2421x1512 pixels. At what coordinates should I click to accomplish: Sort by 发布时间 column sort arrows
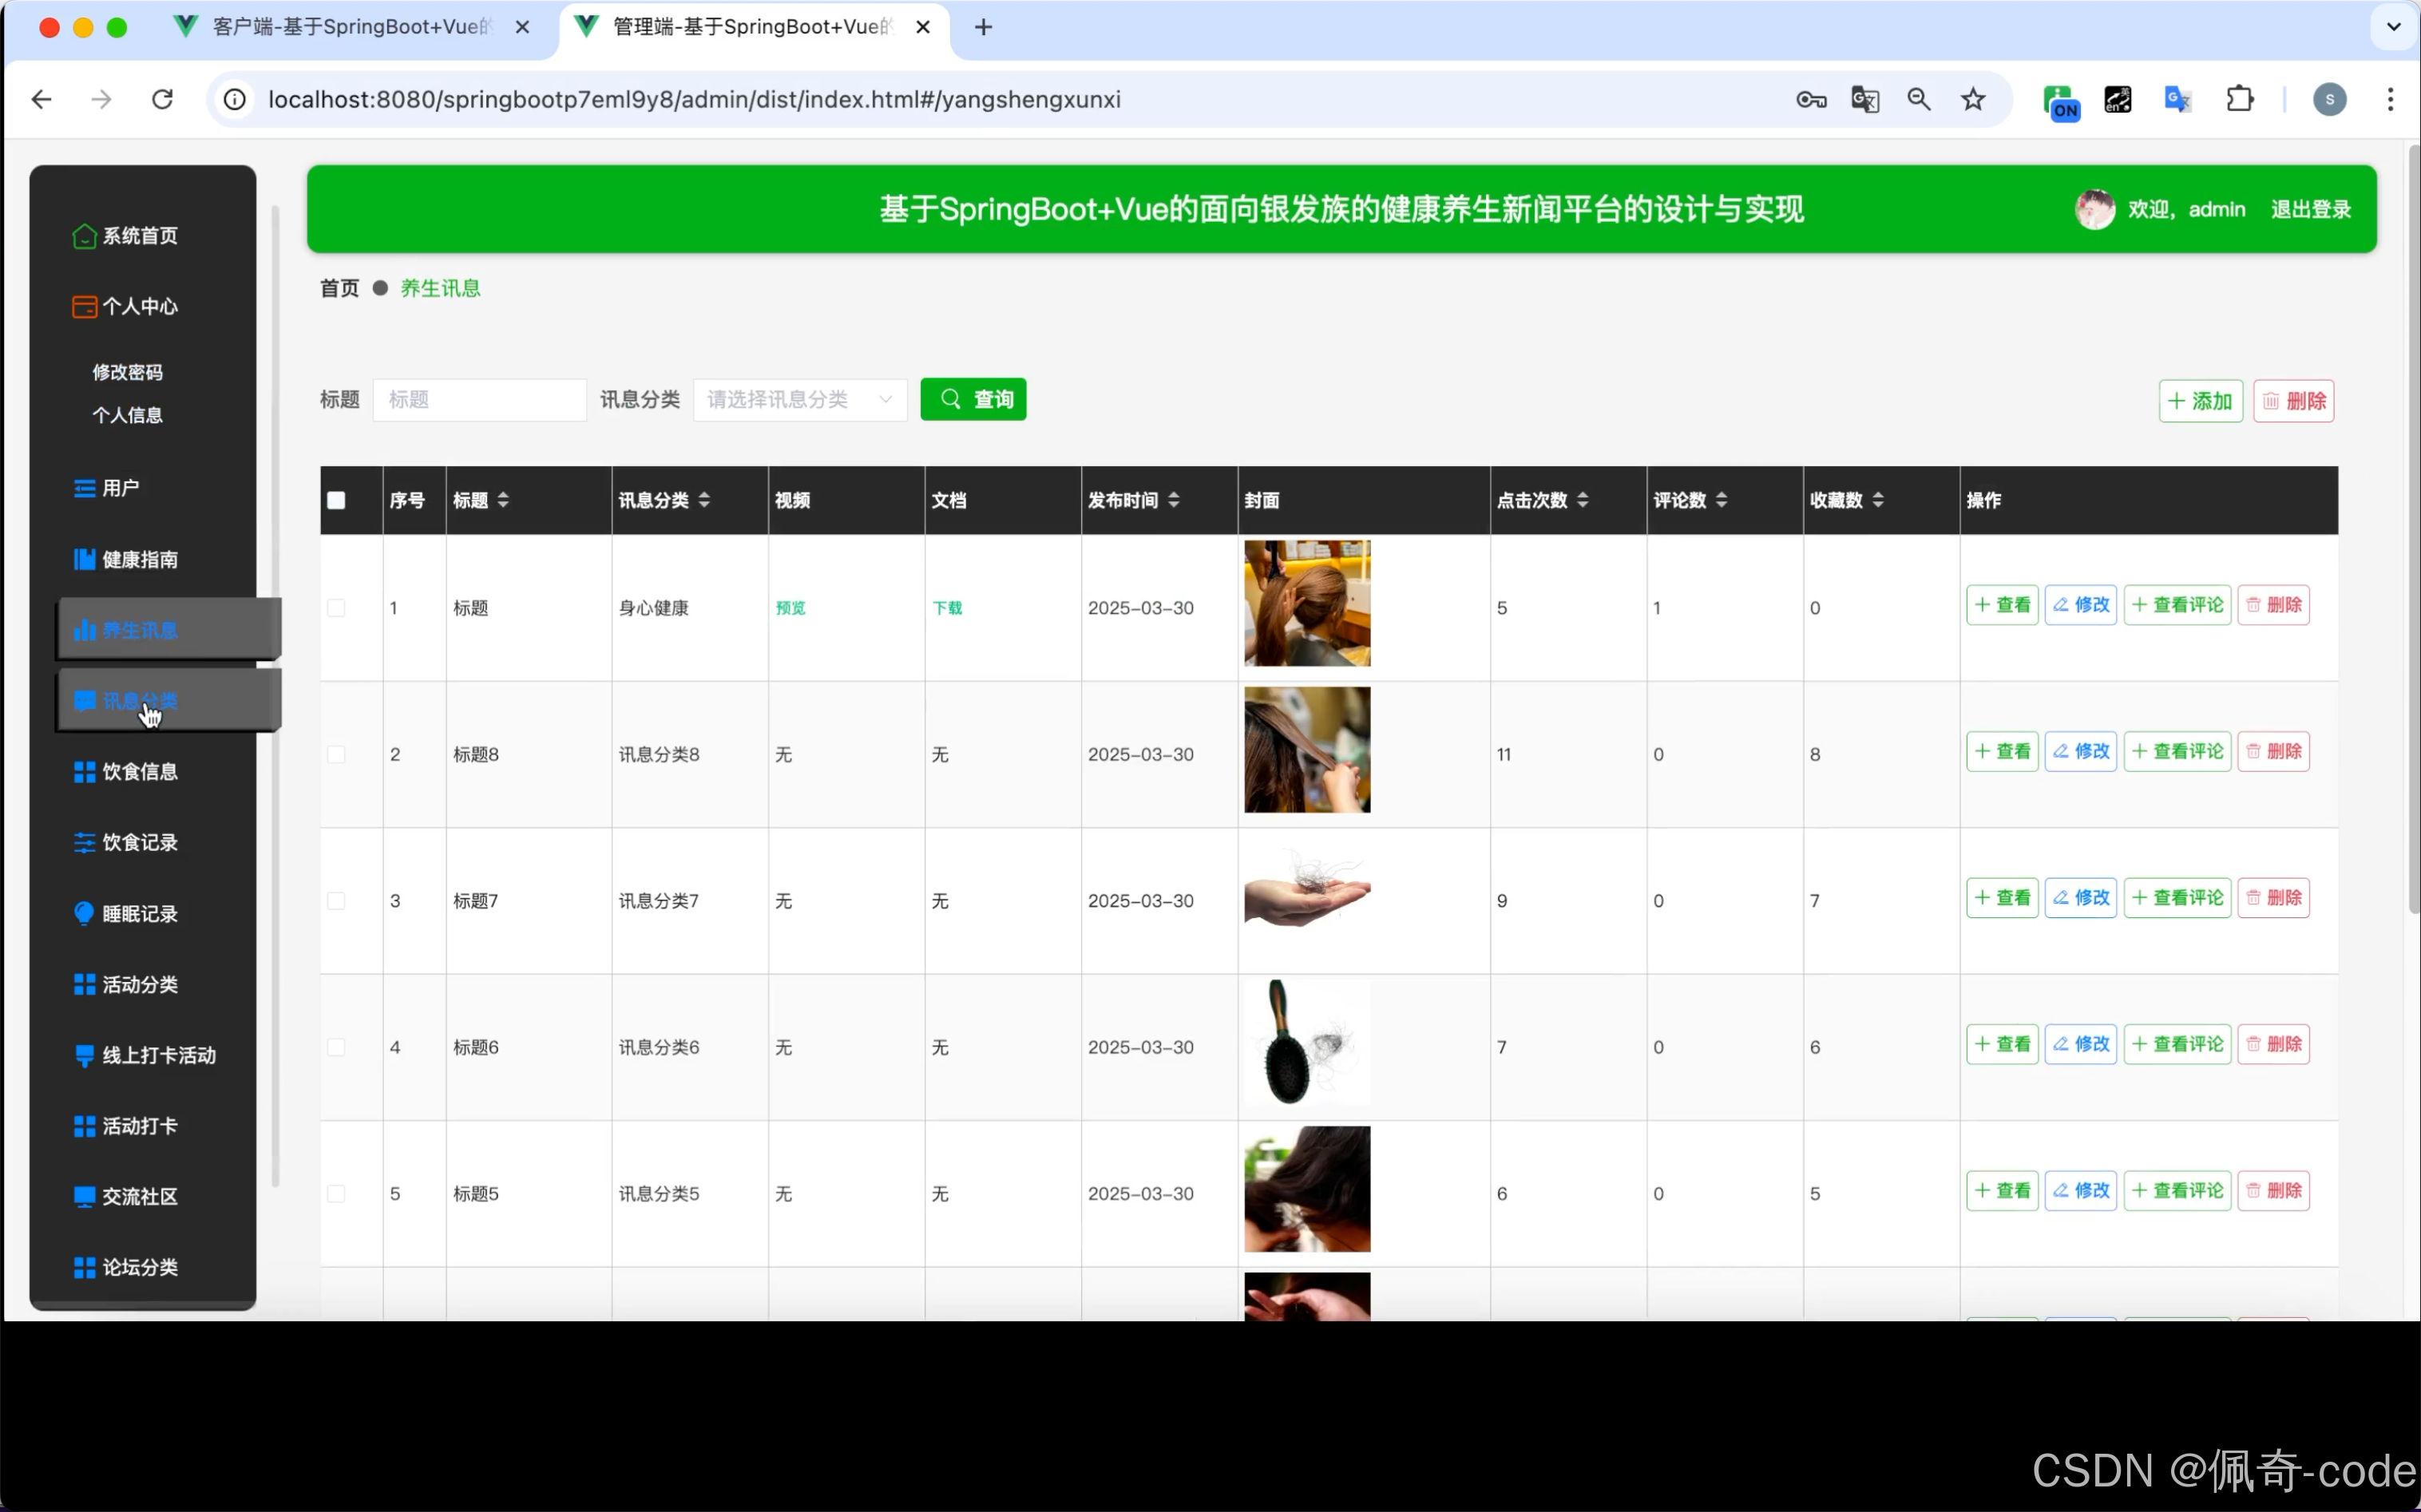coord(1173,500)
